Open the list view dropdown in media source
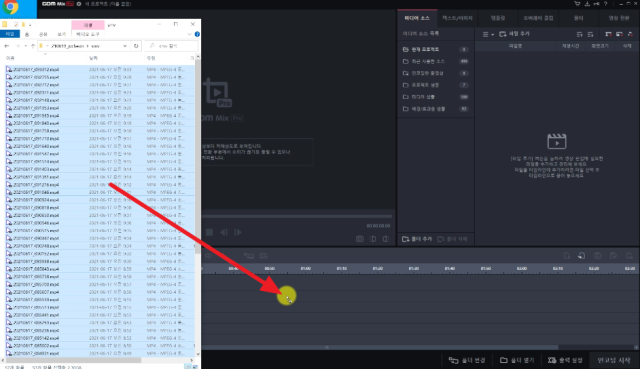This screenshot has height=369, width=640. tap(488, 34)
